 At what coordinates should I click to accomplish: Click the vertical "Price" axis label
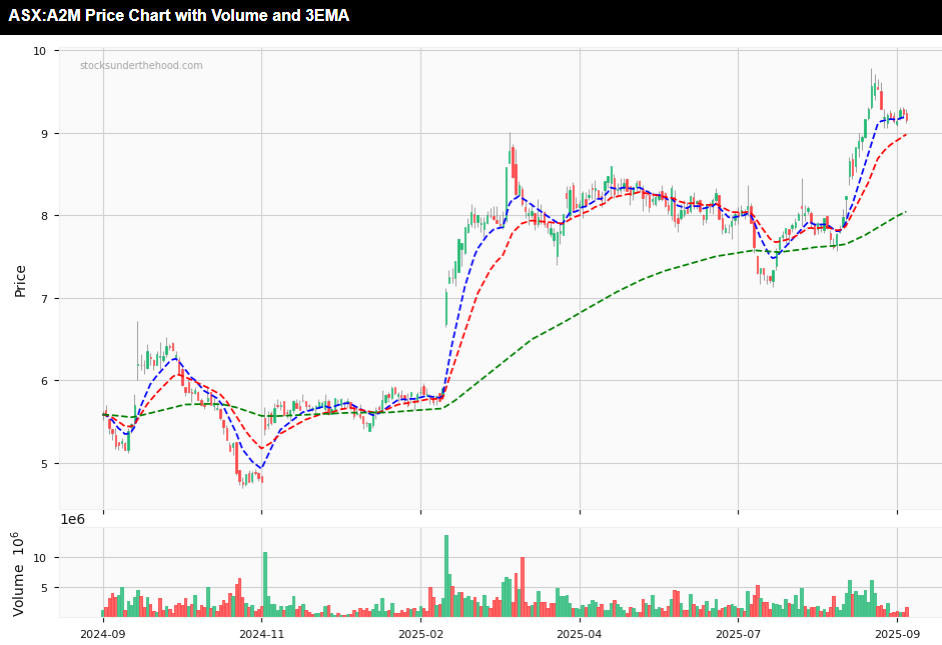[20, 281]
